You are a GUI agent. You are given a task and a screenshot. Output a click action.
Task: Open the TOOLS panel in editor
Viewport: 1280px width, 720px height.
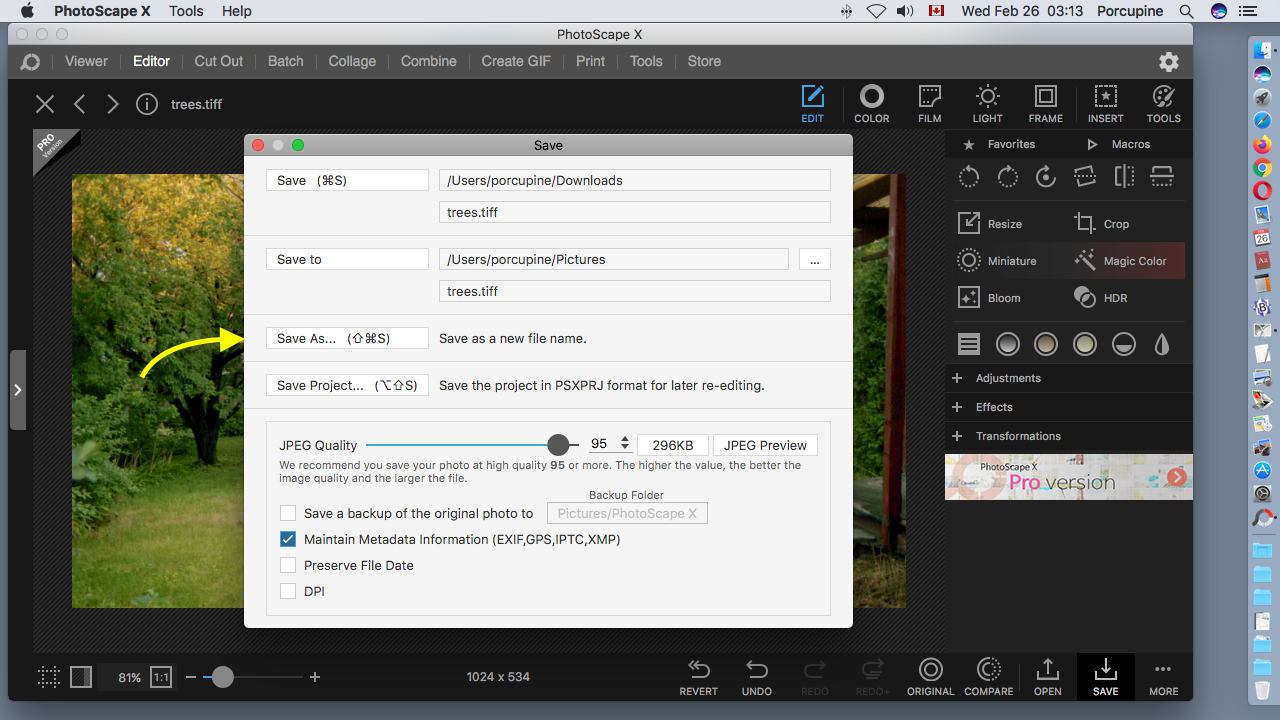pos(1164,104)
